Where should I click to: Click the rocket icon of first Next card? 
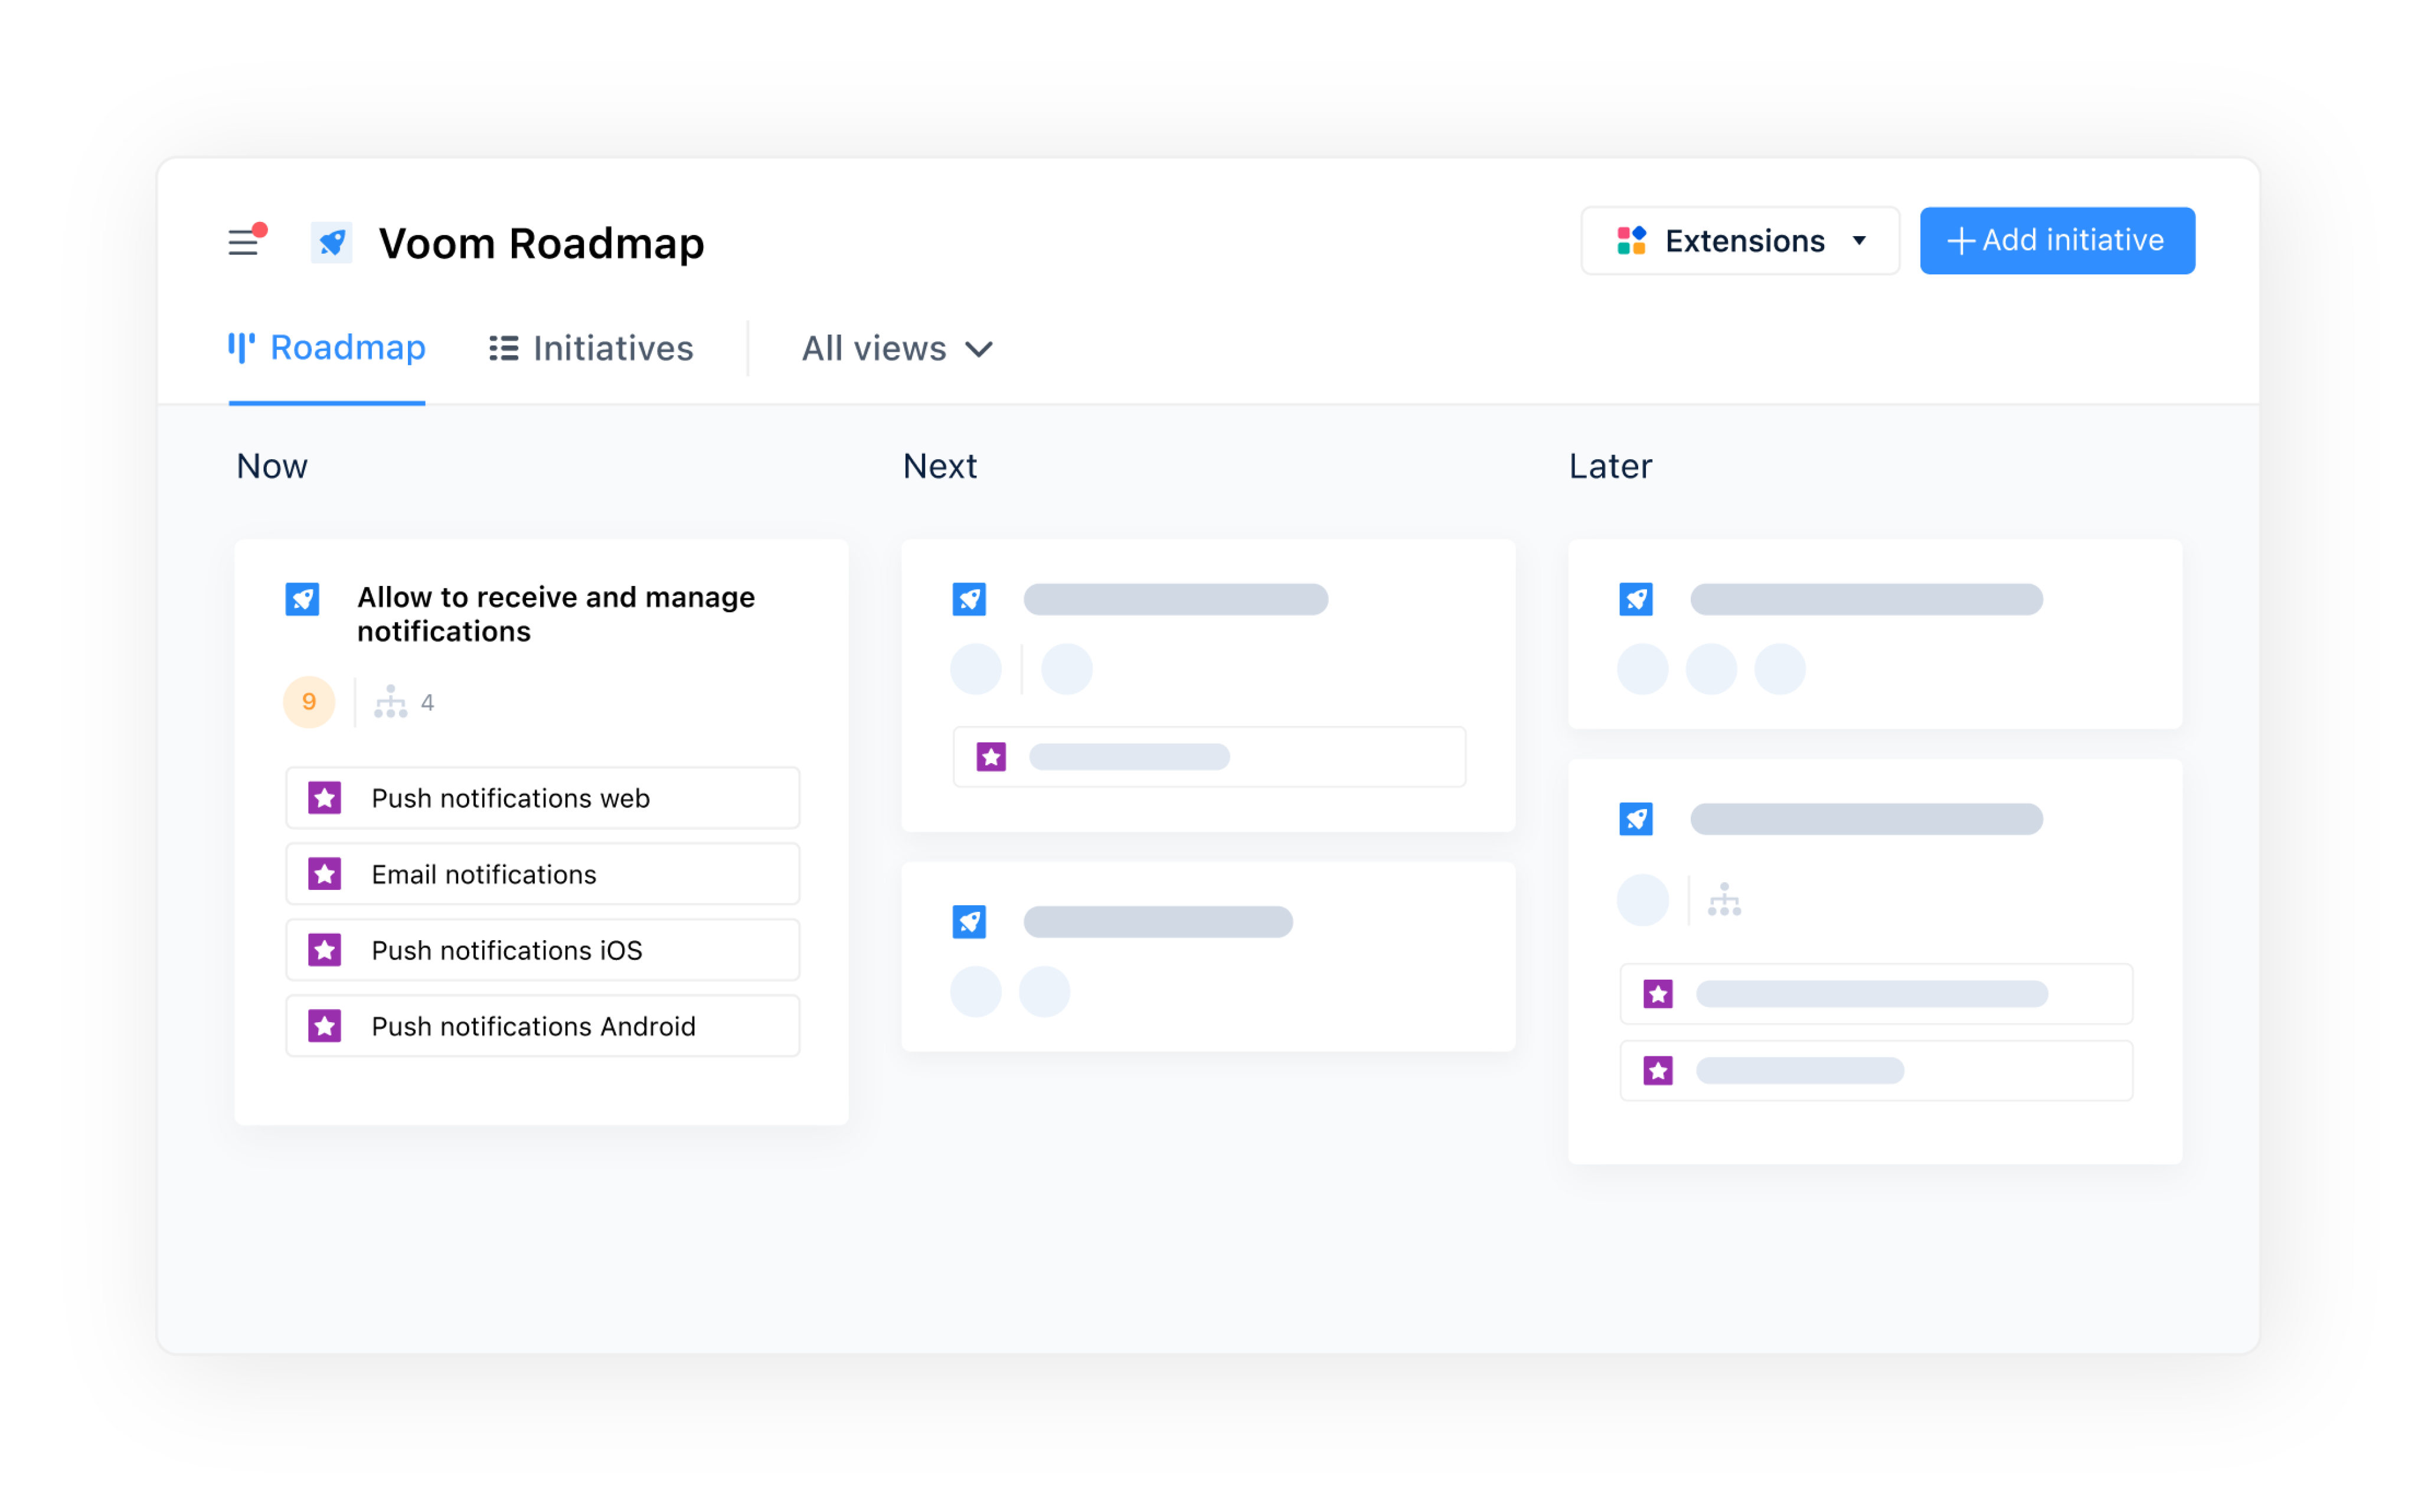[x=969, y=599]
